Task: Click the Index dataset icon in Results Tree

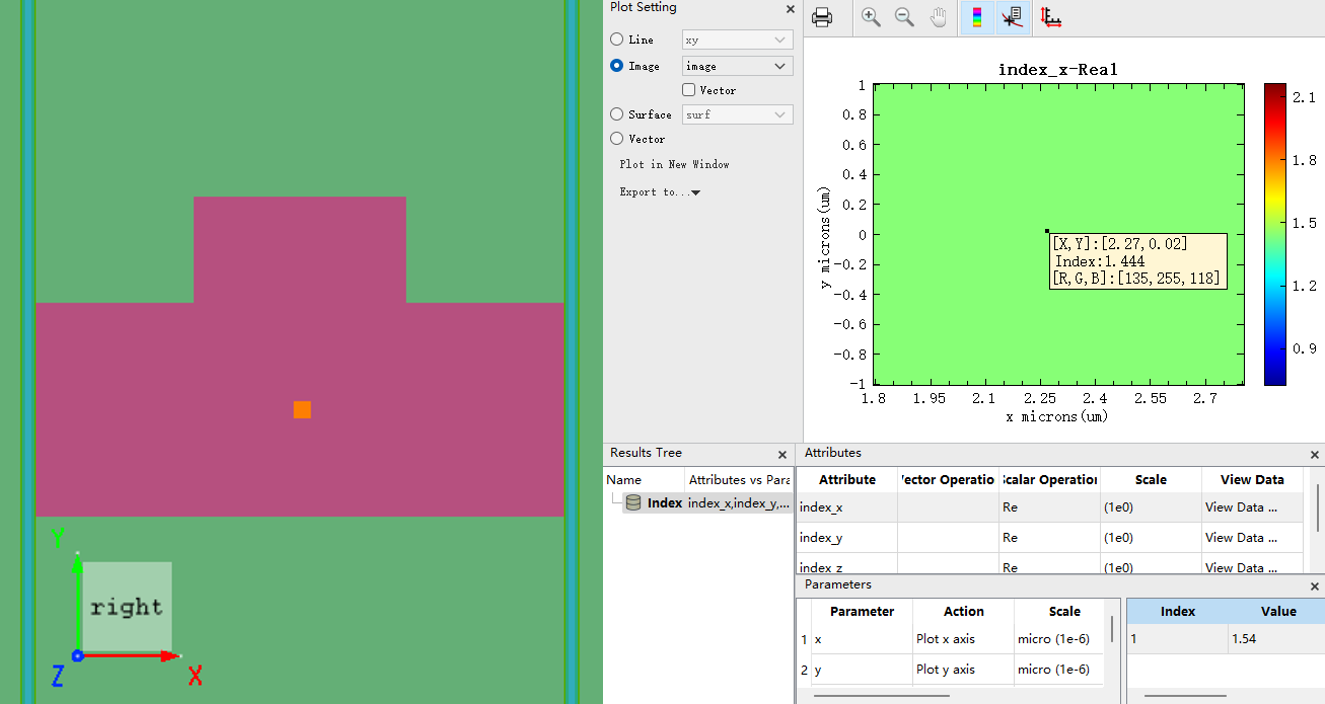Action: click(633, 503)
